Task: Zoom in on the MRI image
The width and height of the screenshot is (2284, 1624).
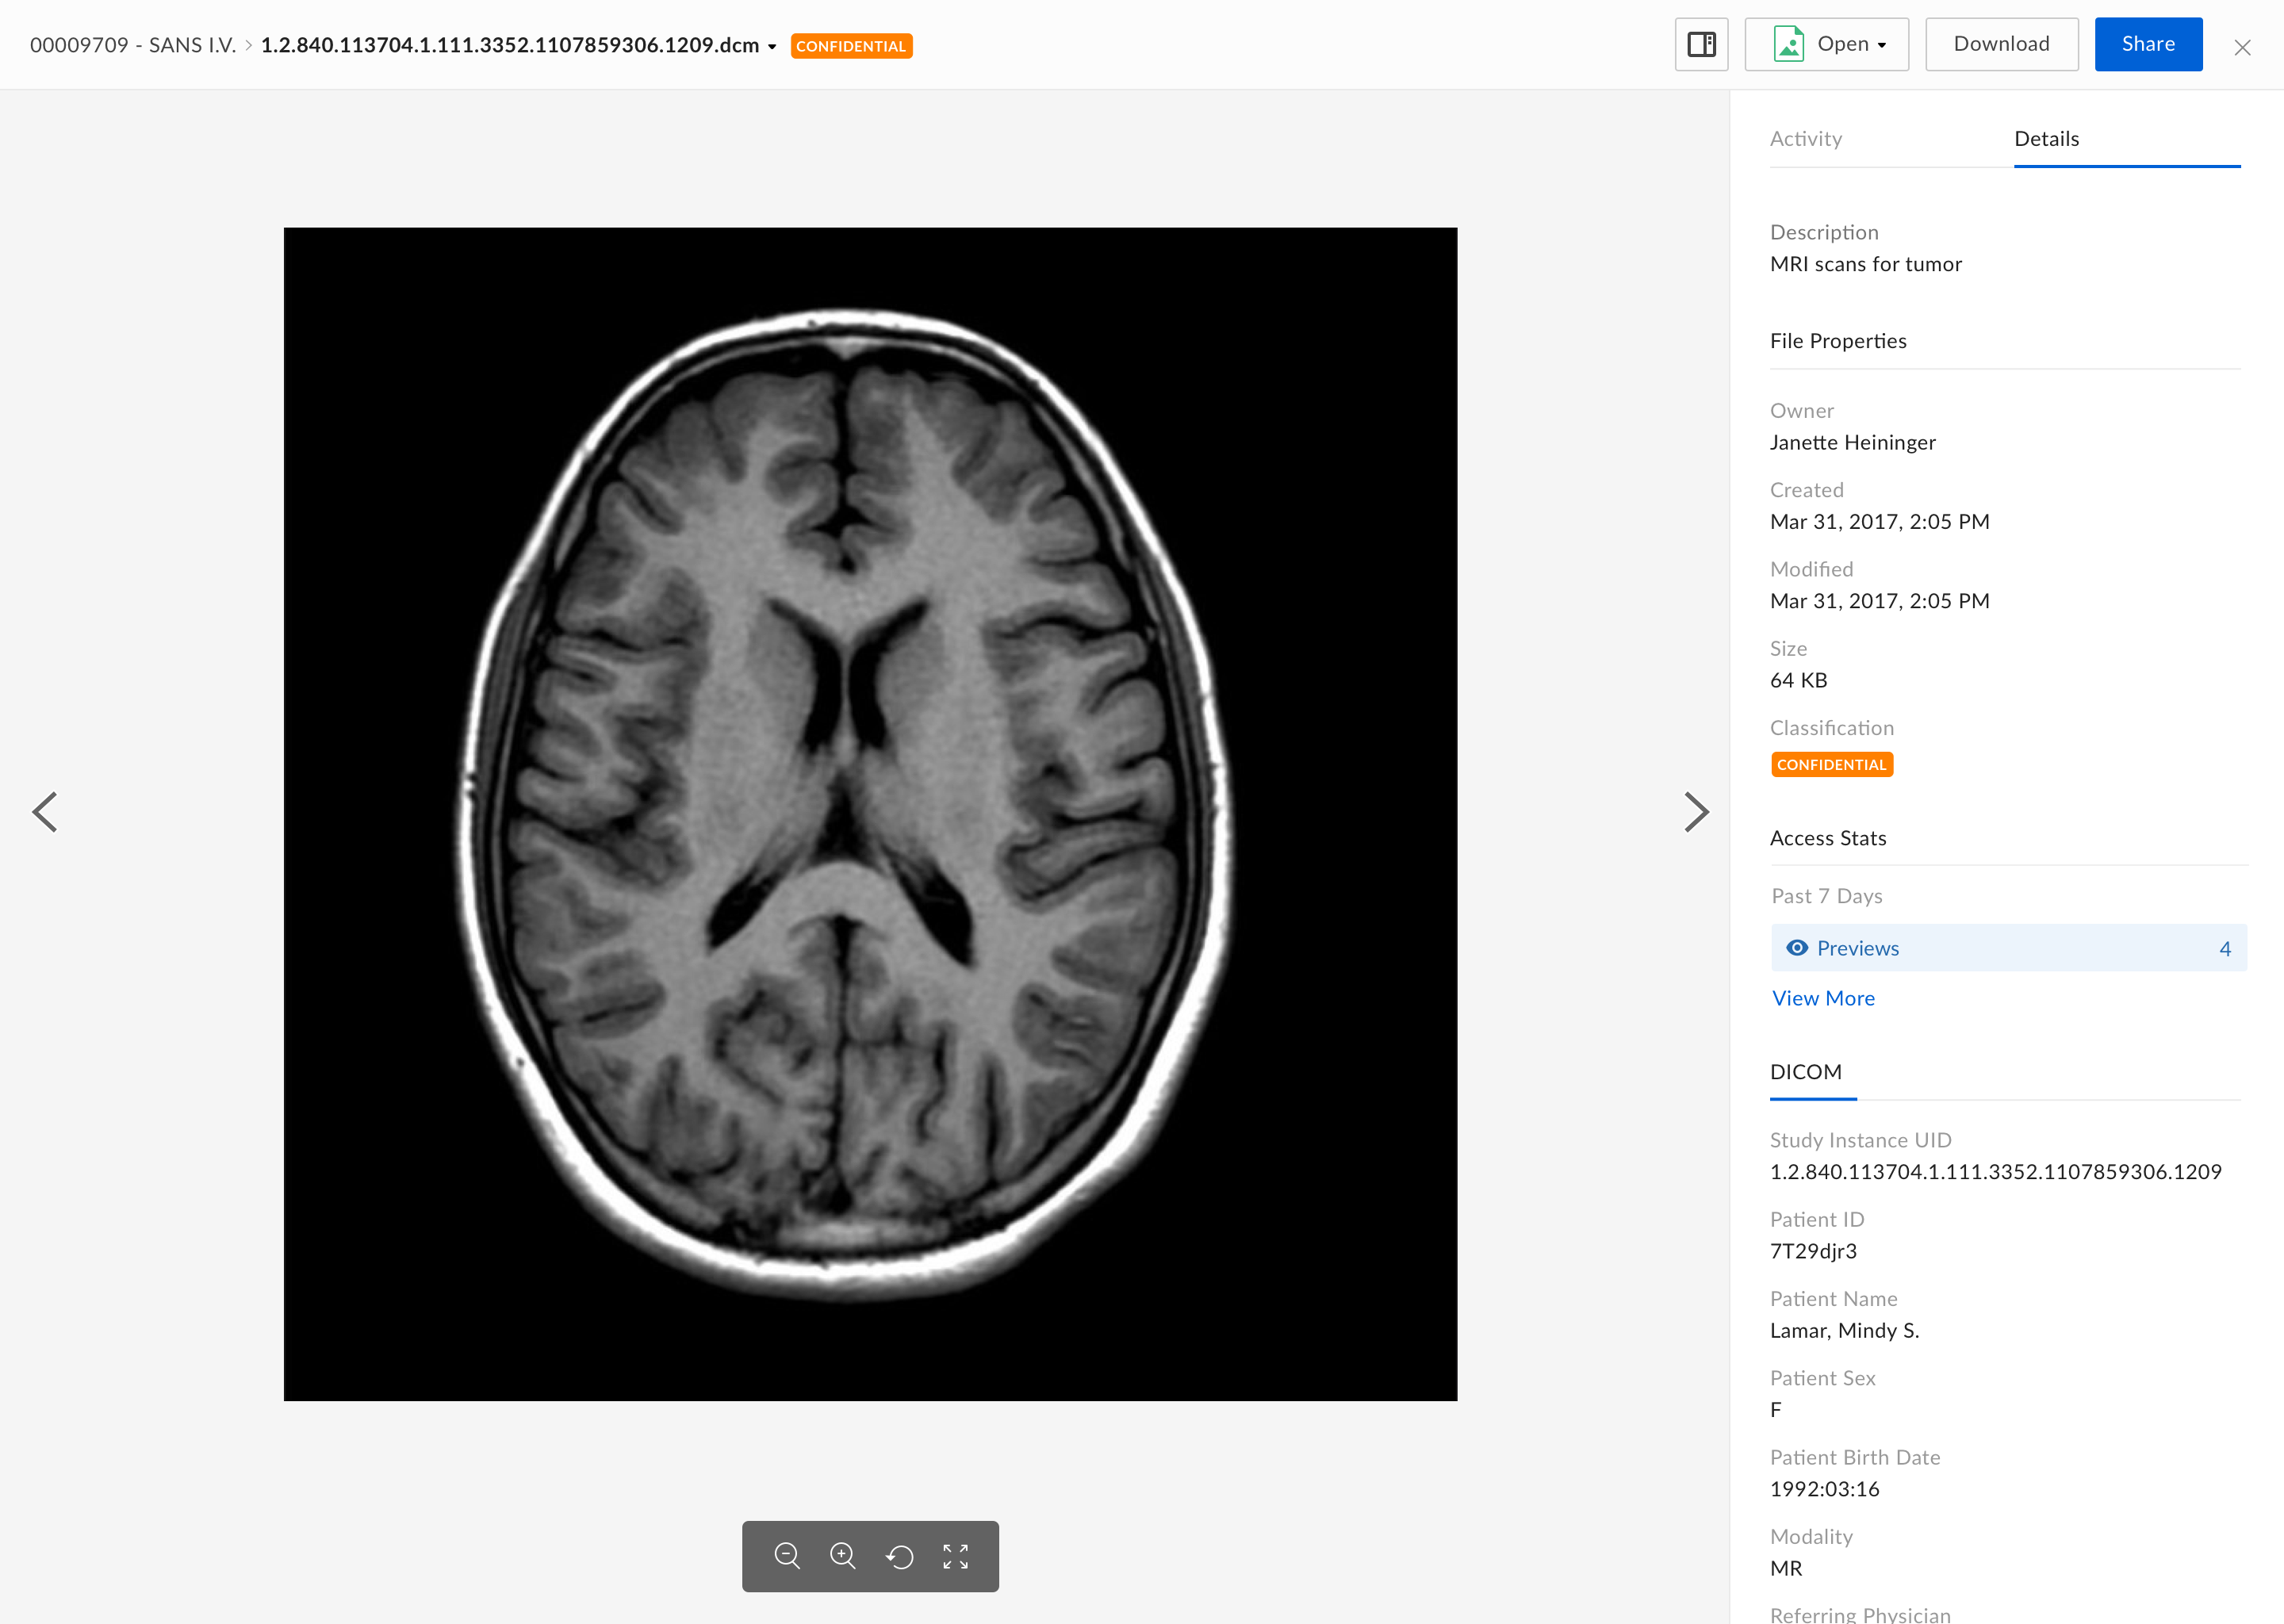Action: click(x=843, y=1556)
